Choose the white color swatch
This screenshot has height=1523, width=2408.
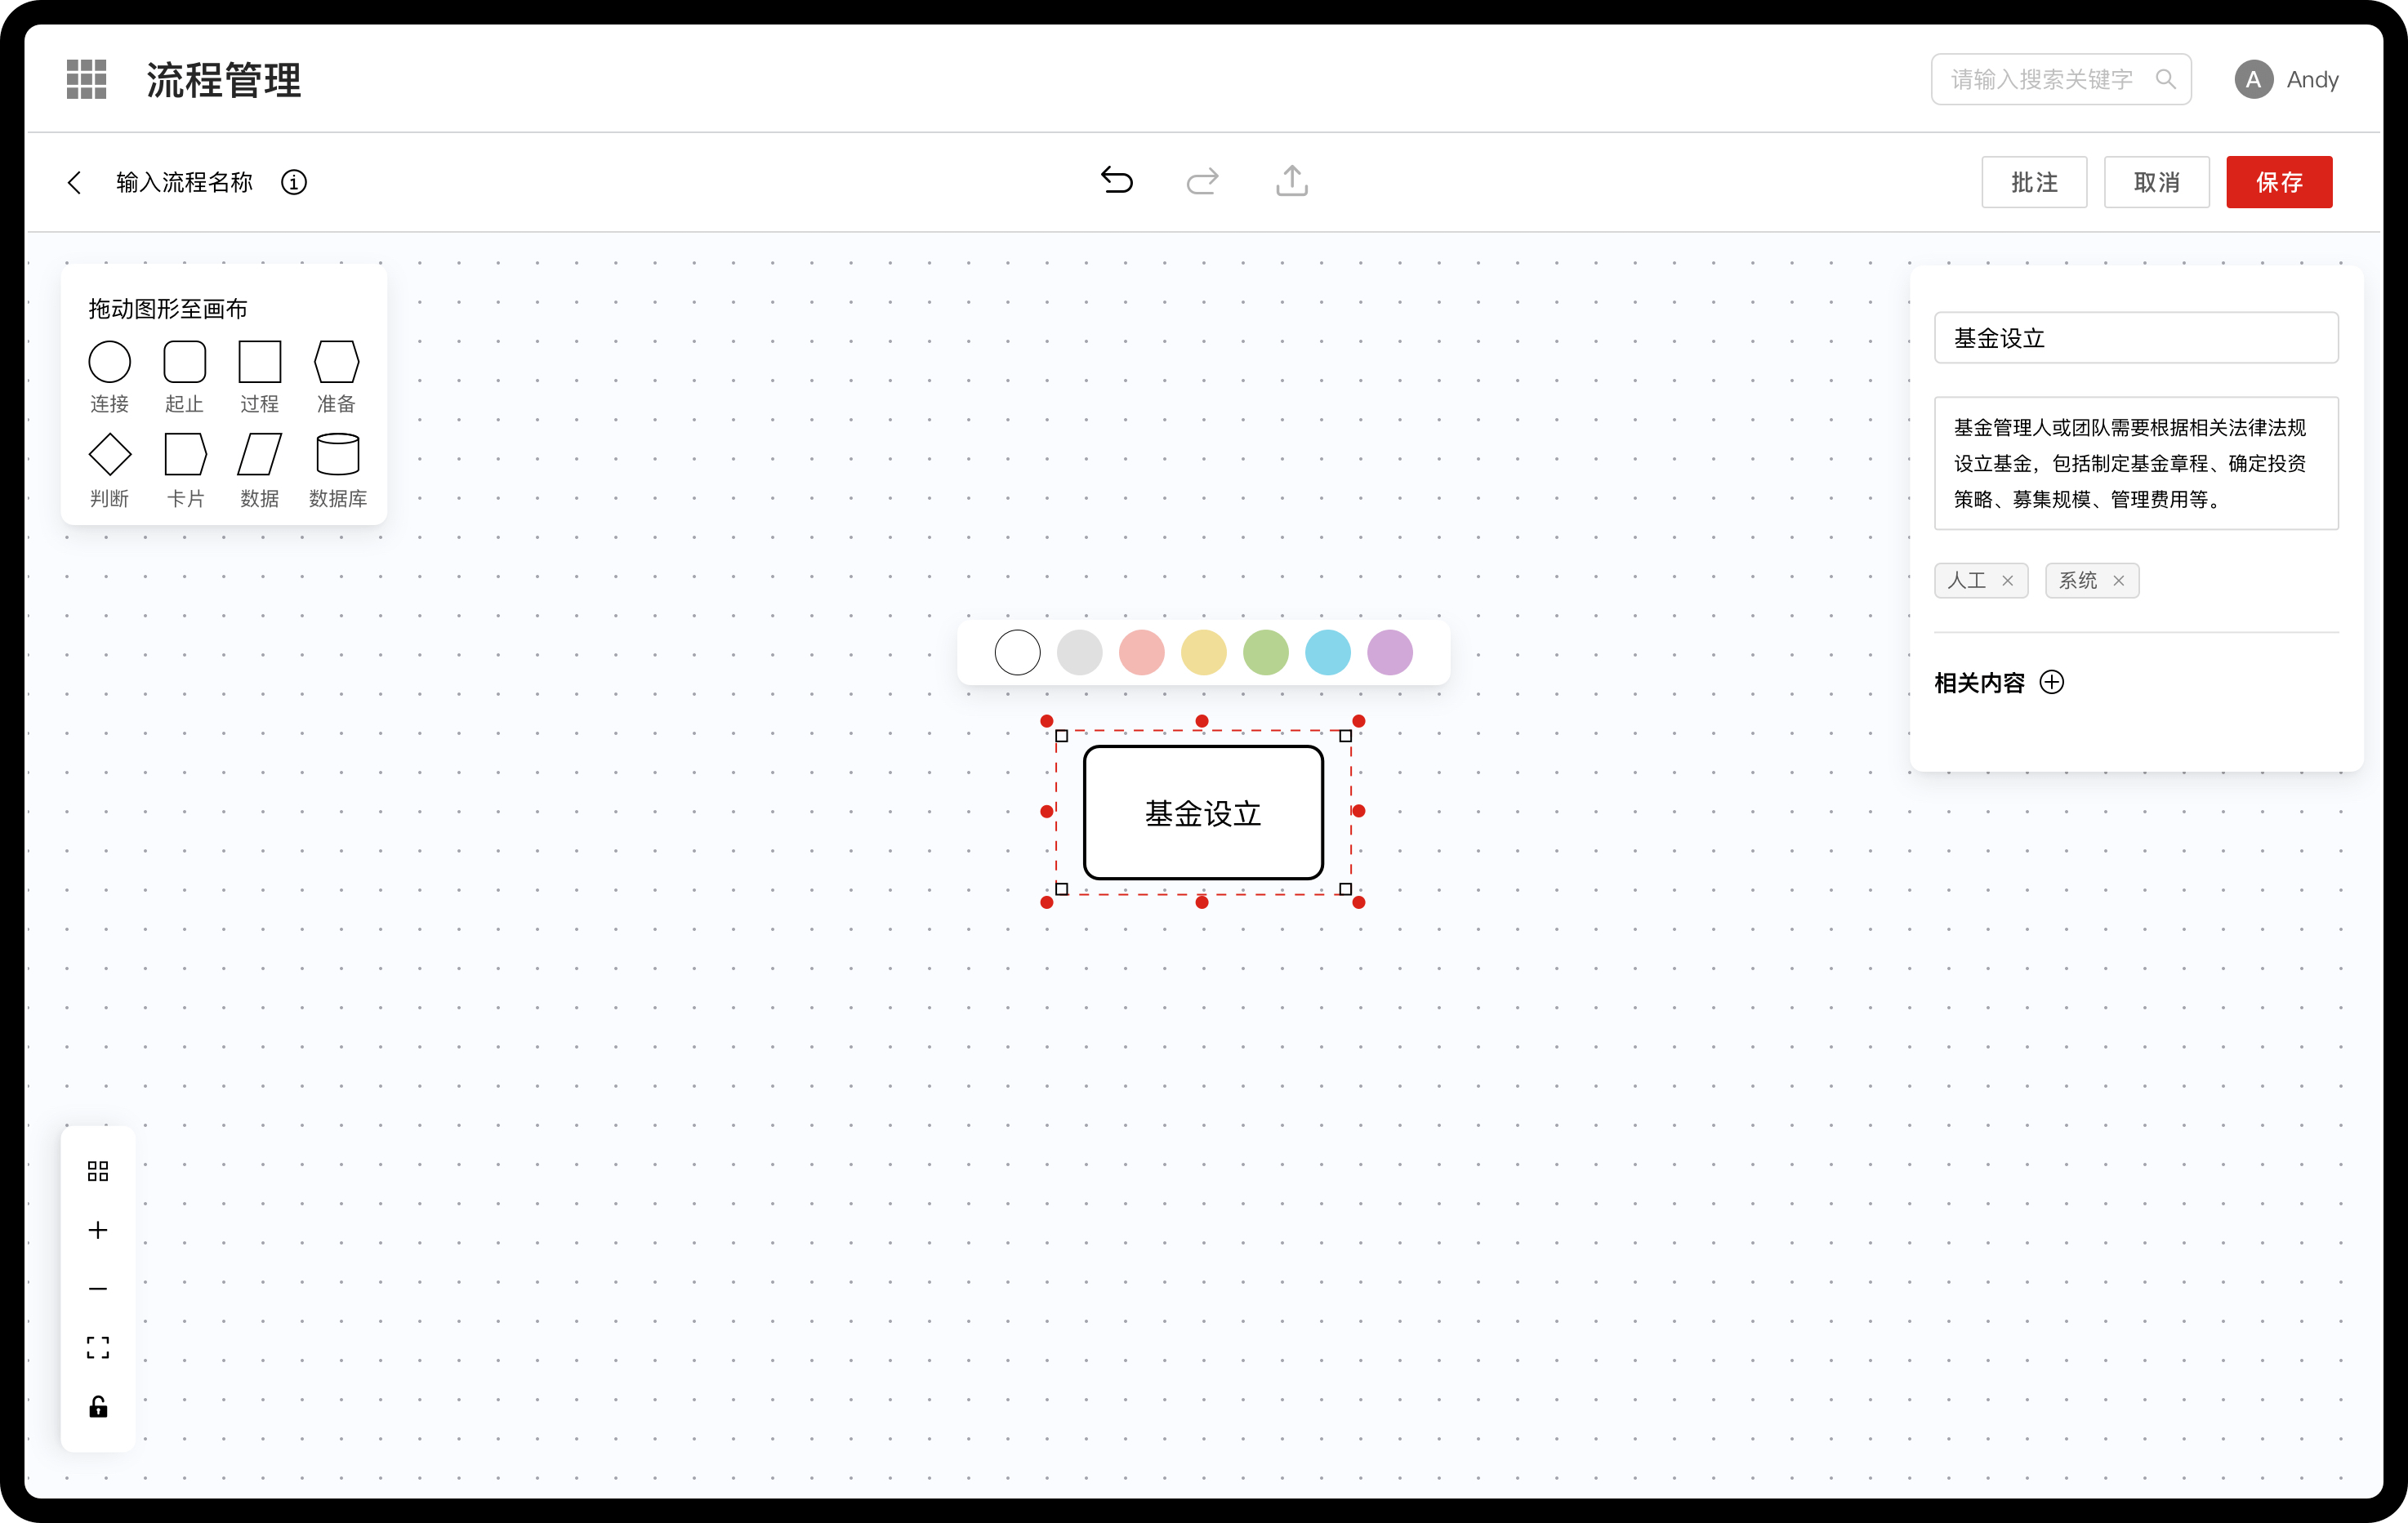tap(1017, 653)
